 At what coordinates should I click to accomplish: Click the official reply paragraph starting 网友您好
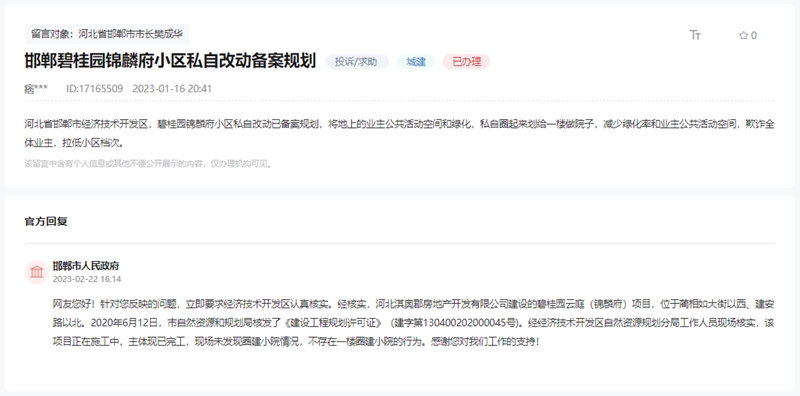[x=414, y=323]
